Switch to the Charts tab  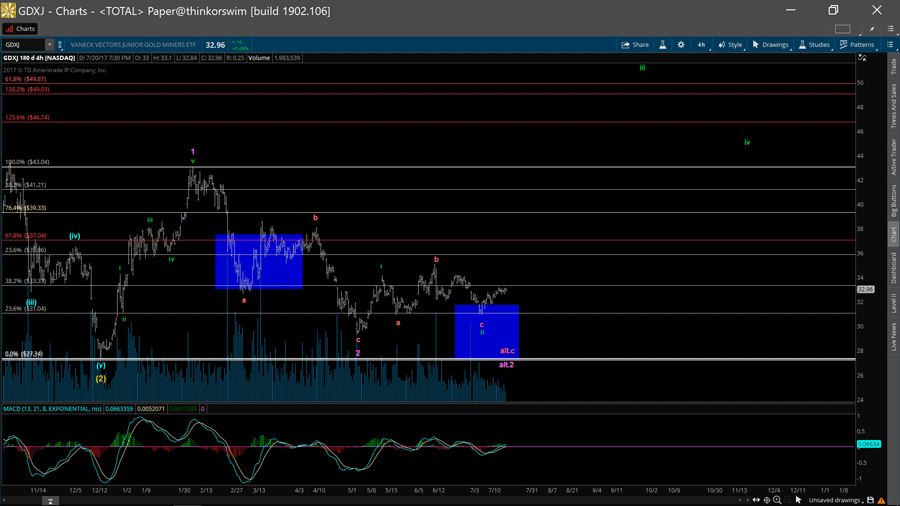20,29
